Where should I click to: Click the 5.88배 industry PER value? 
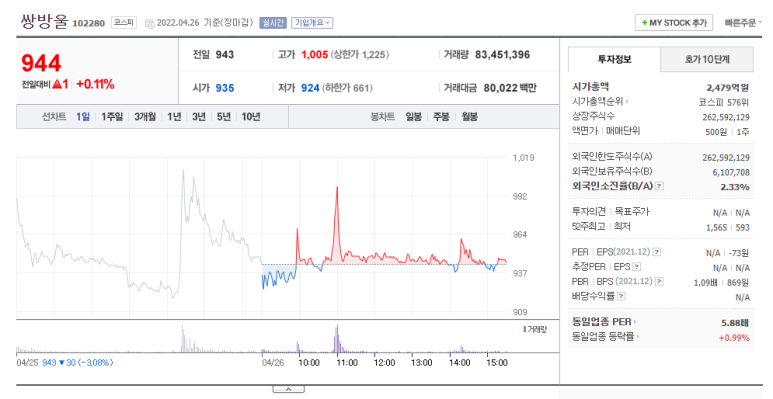(735, 323)
